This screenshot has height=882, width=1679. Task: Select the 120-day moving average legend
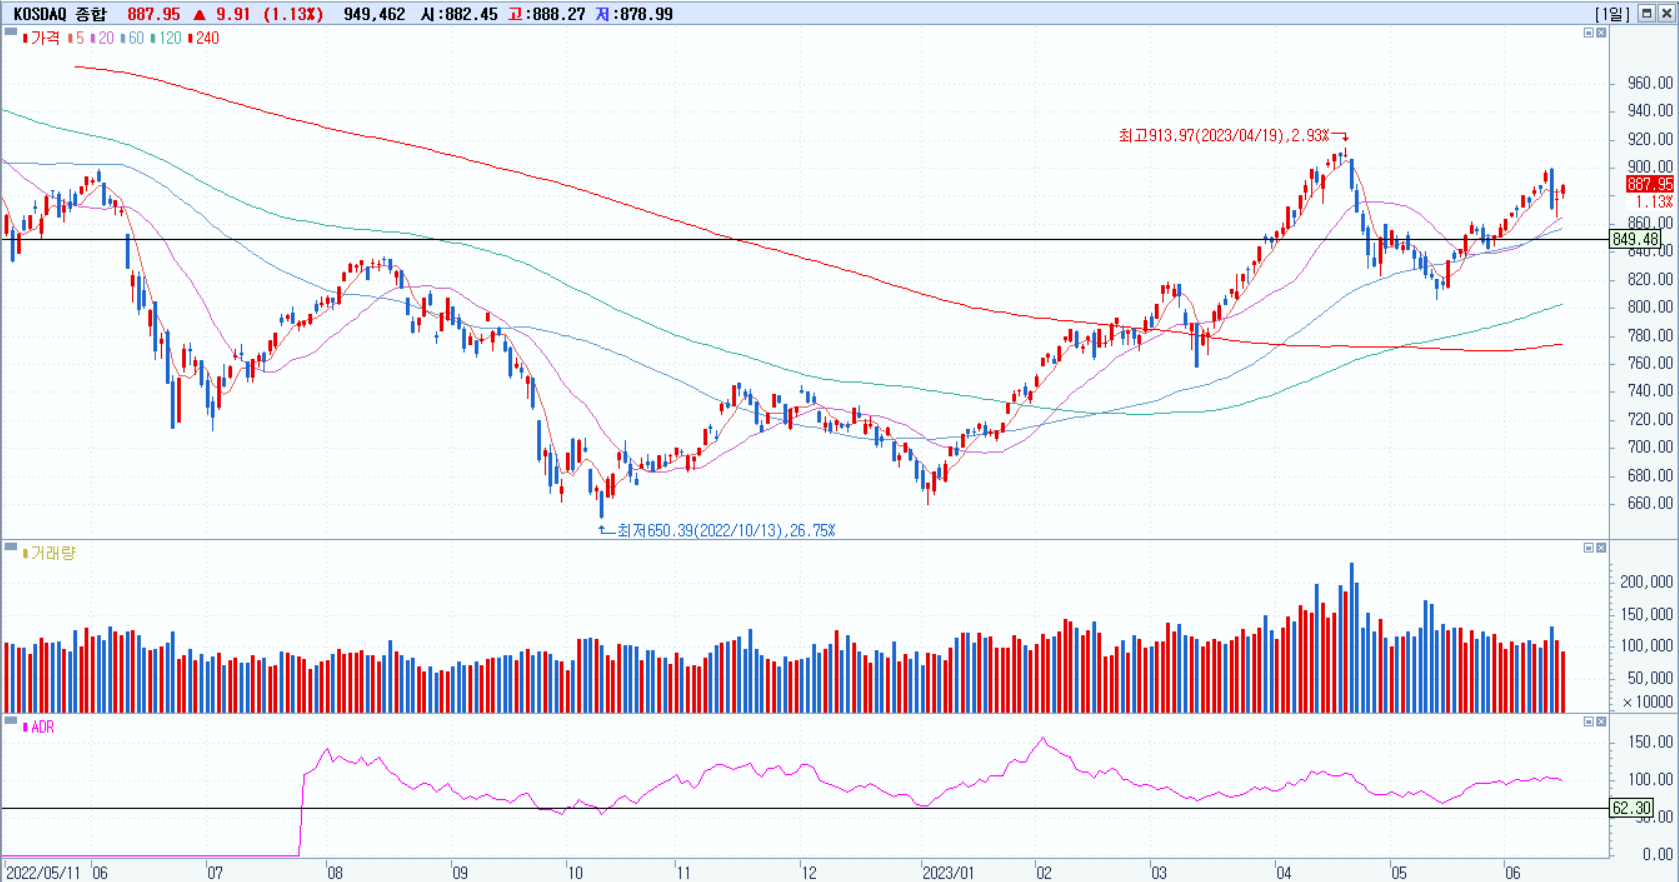click(167, 38)
